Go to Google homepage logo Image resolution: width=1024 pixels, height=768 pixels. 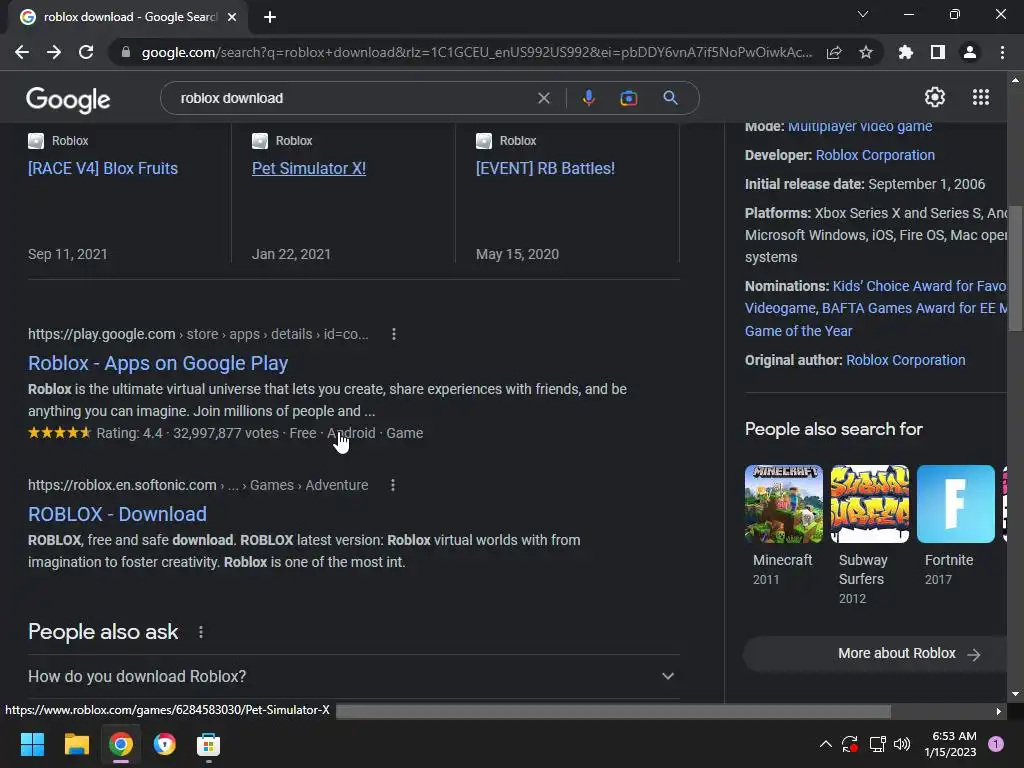tap(68, 99)
